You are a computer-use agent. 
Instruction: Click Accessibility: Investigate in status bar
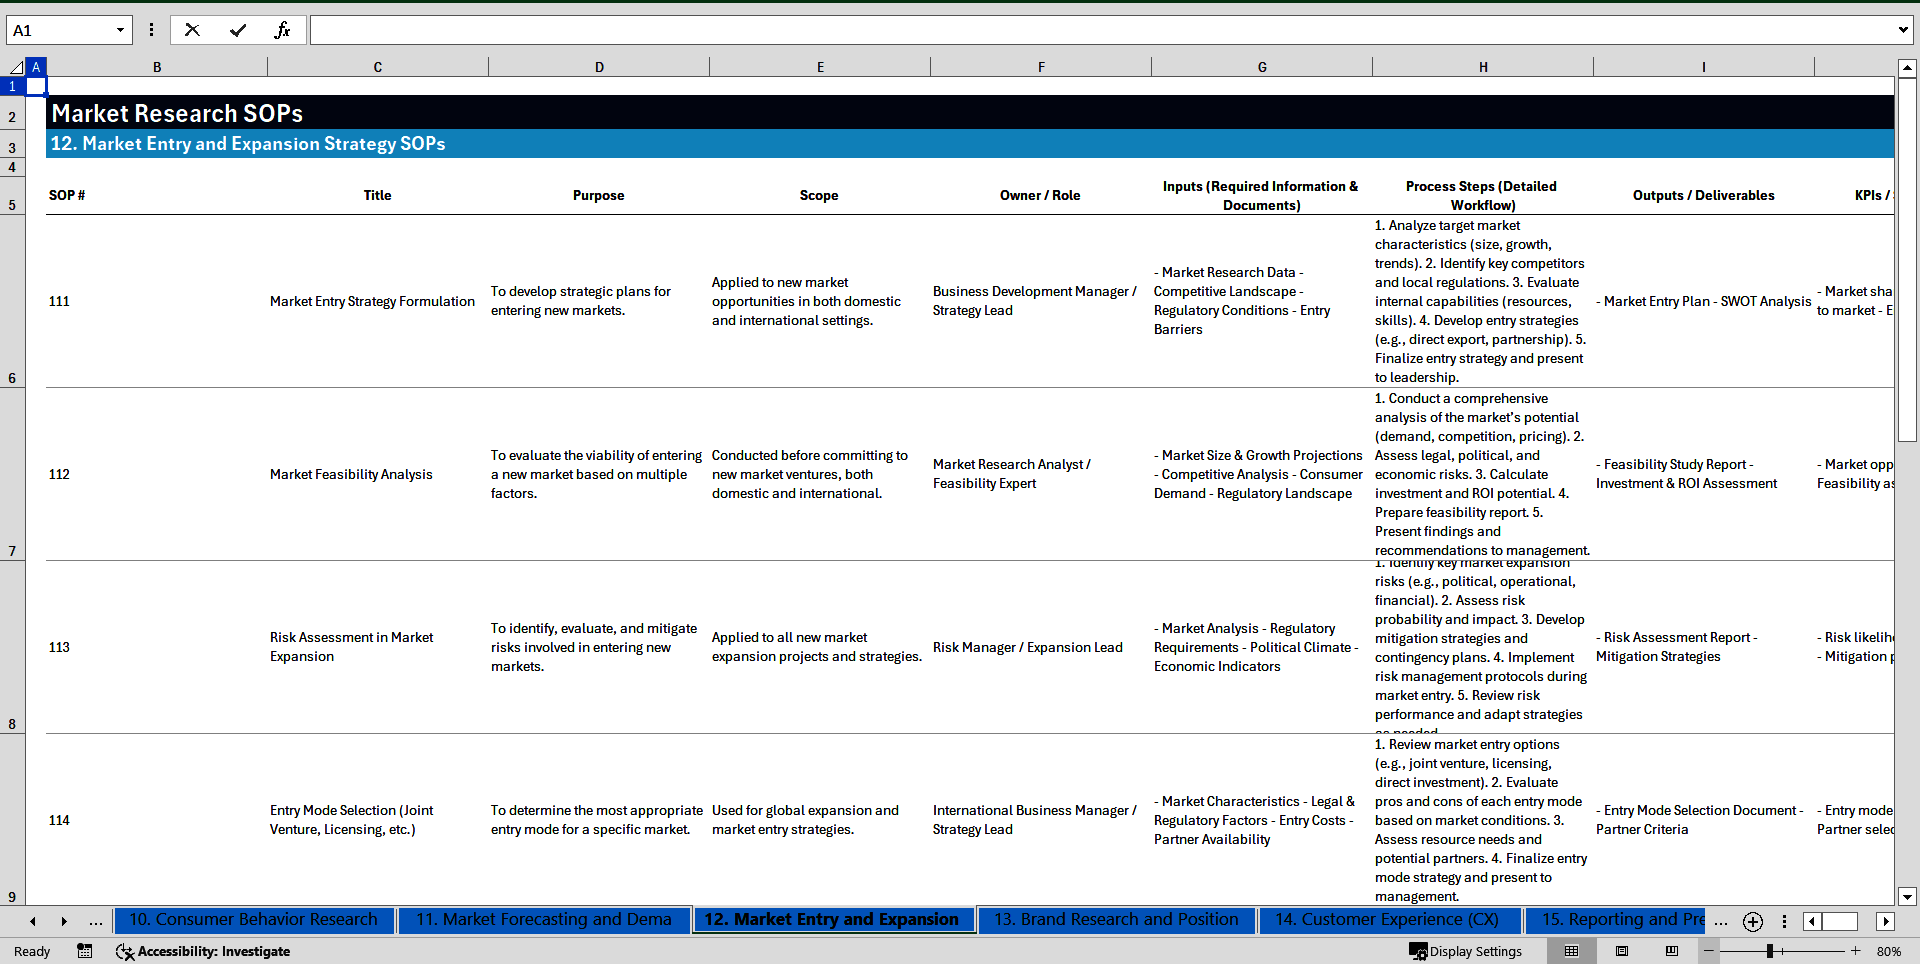[x=203, y=951]
